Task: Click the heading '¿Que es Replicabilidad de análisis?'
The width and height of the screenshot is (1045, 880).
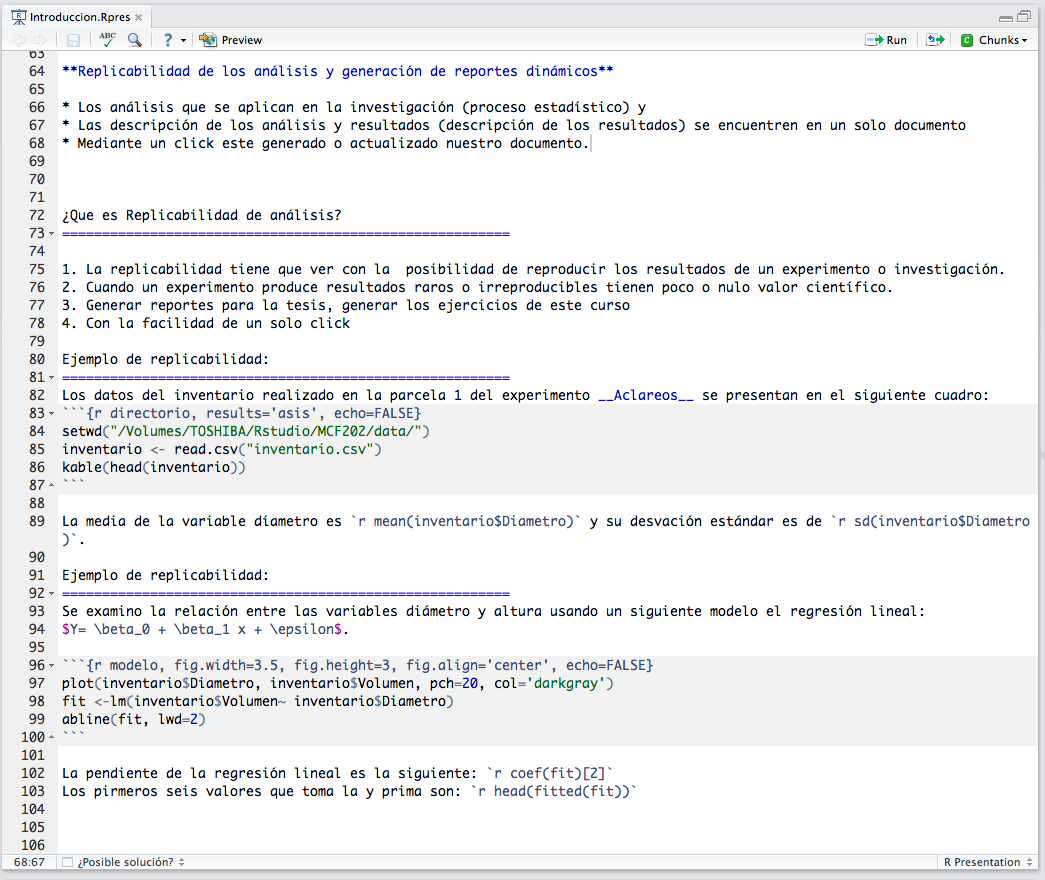Action: 201,215
